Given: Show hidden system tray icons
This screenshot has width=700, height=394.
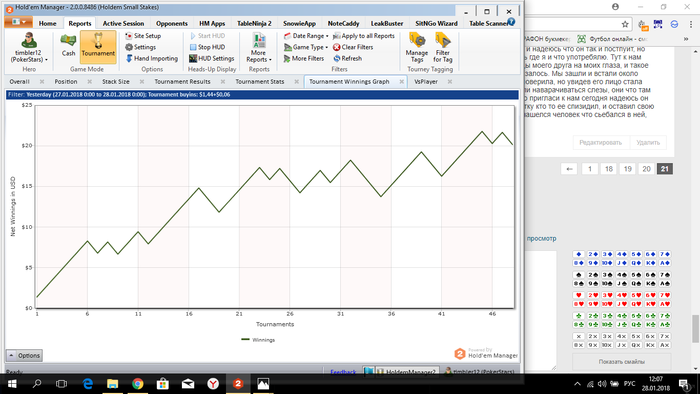Looking at the screenshot, I should 577,384.
